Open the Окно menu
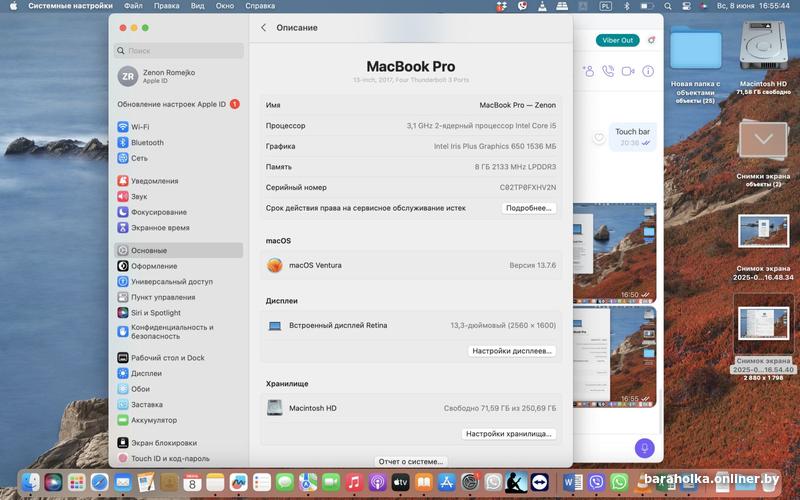Image resolution: width=800 pixels, height=500 pixels. click(x=224, y=6)
